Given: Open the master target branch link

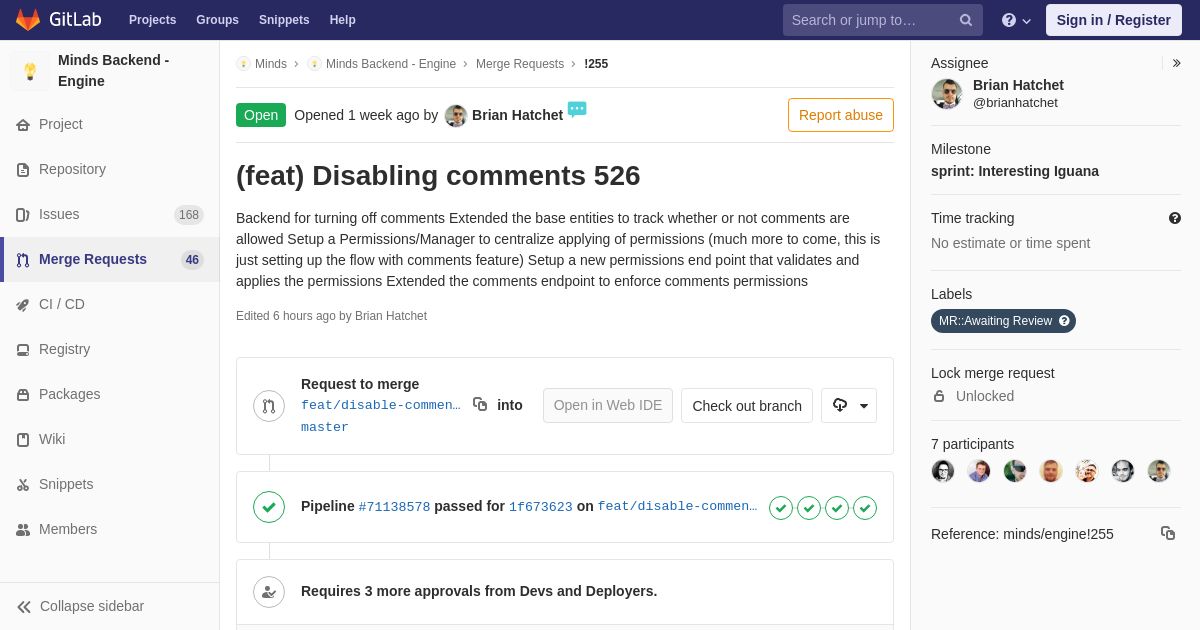Looking at the screenshot, I should click(x=325, y=427).
